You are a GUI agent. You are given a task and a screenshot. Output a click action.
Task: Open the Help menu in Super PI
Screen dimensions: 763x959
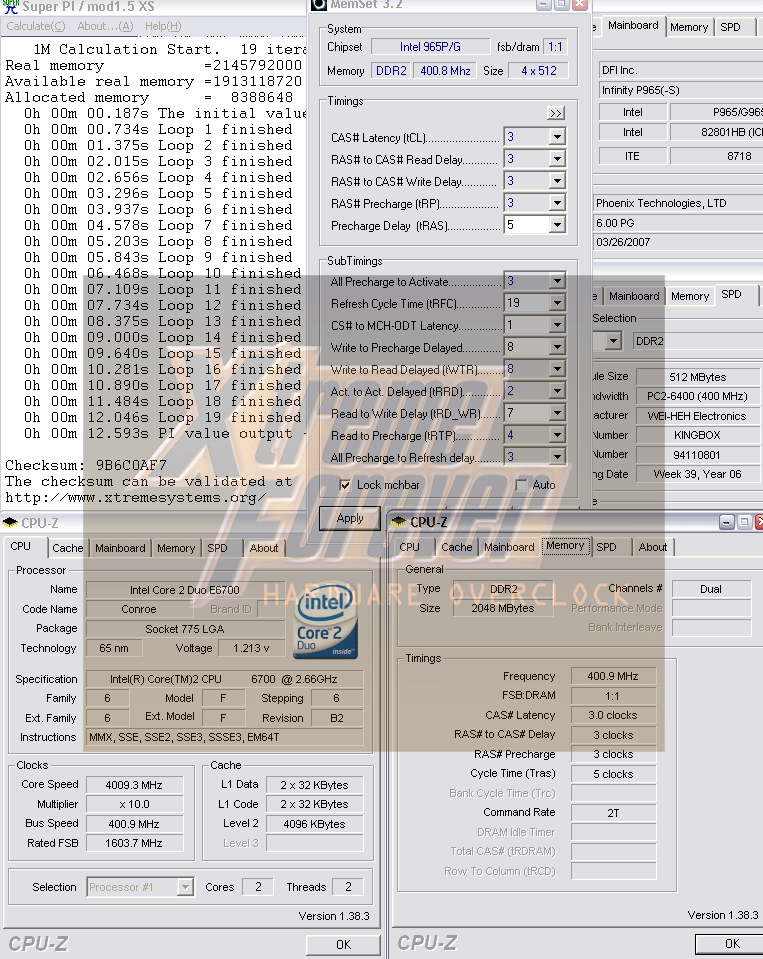[163, 26]
